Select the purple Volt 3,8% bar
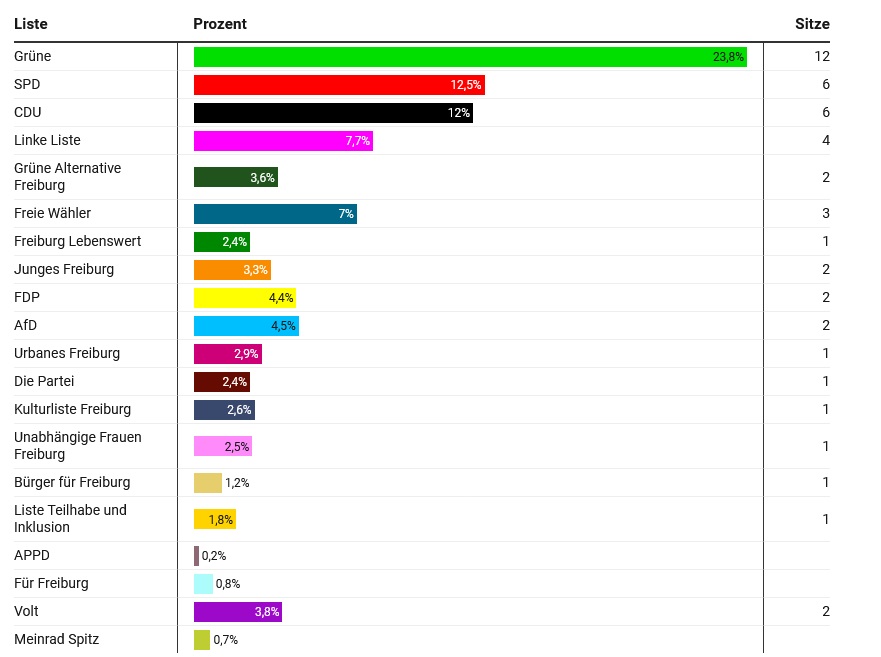Image resolution: width=881 pixels, height=657 pixels. 238,612
